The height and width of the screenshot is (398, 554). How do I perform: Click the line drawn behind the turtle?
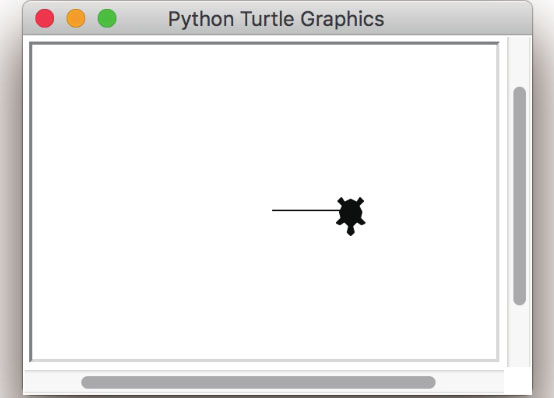pyautogui.click(x=306, y=210)
